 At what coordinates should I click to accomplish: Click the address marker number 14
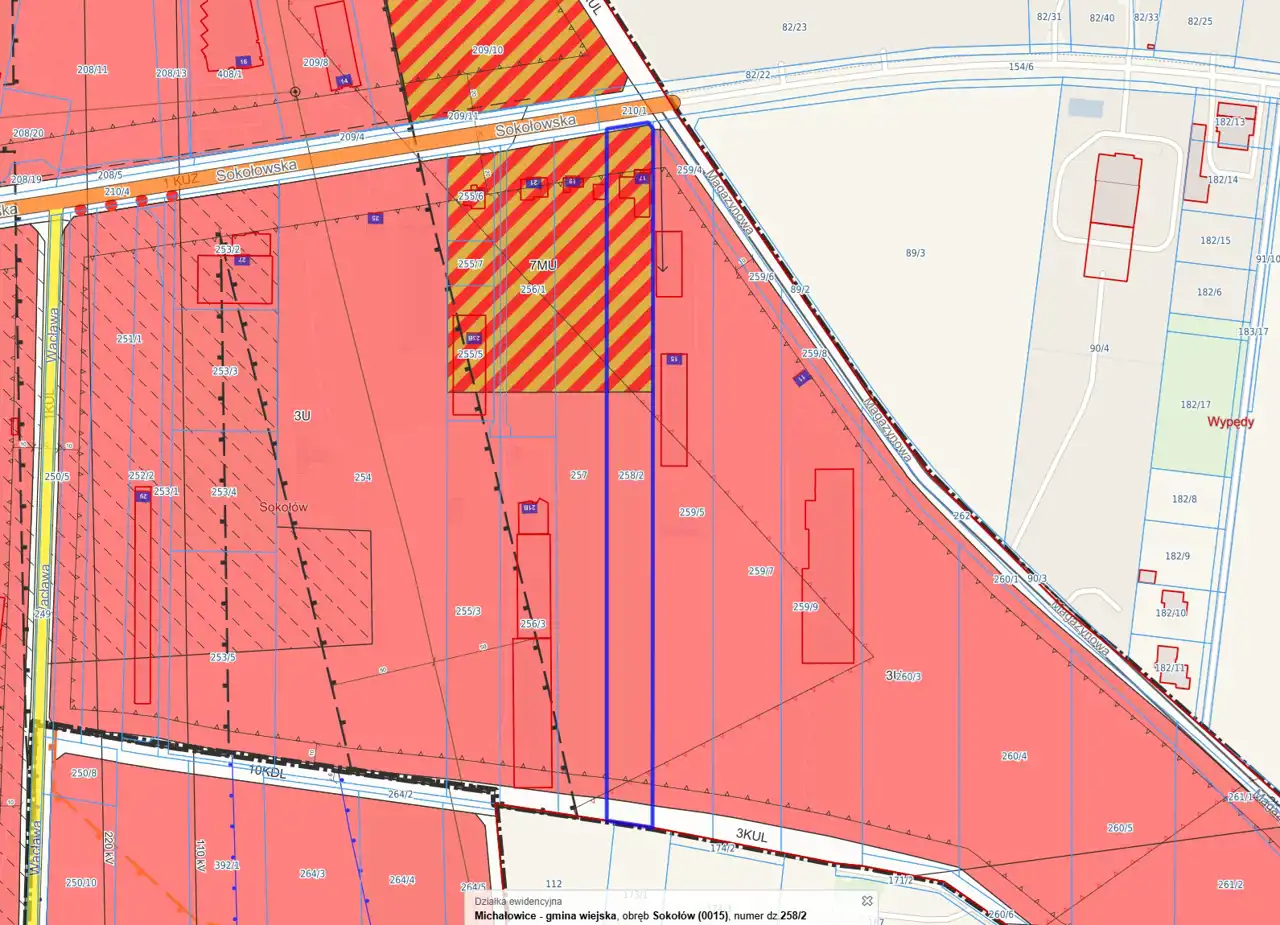344,80
